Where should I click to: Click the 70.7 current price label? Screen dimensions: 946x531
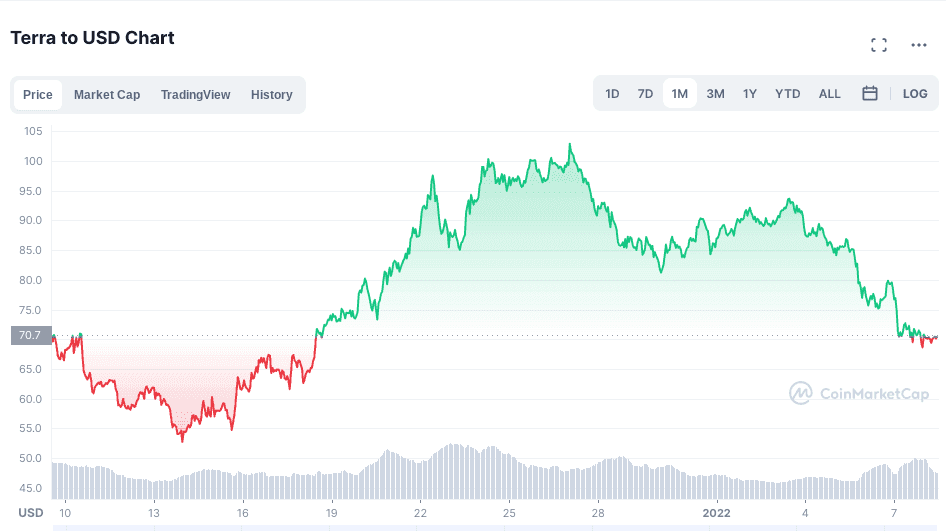(31, 336)
